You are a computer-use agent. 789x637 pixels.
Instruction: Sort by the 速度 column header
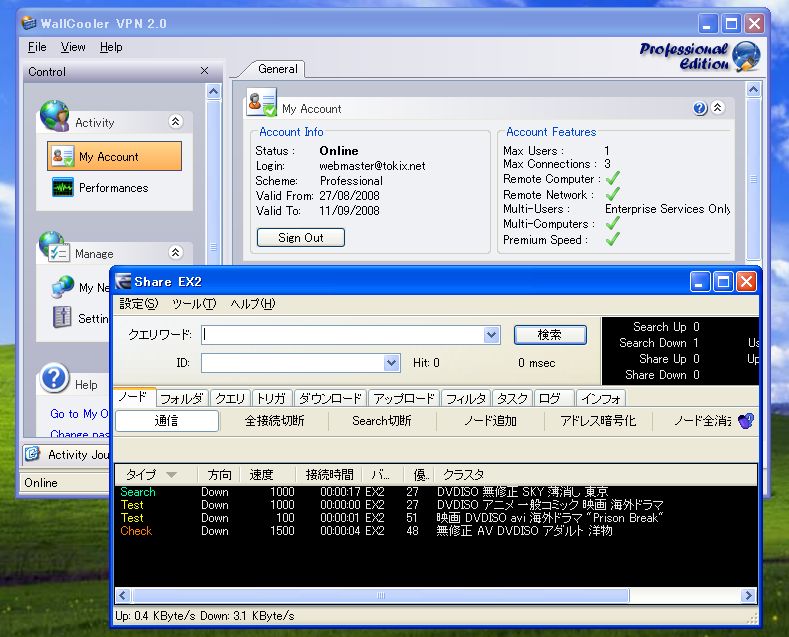[269, 474]
